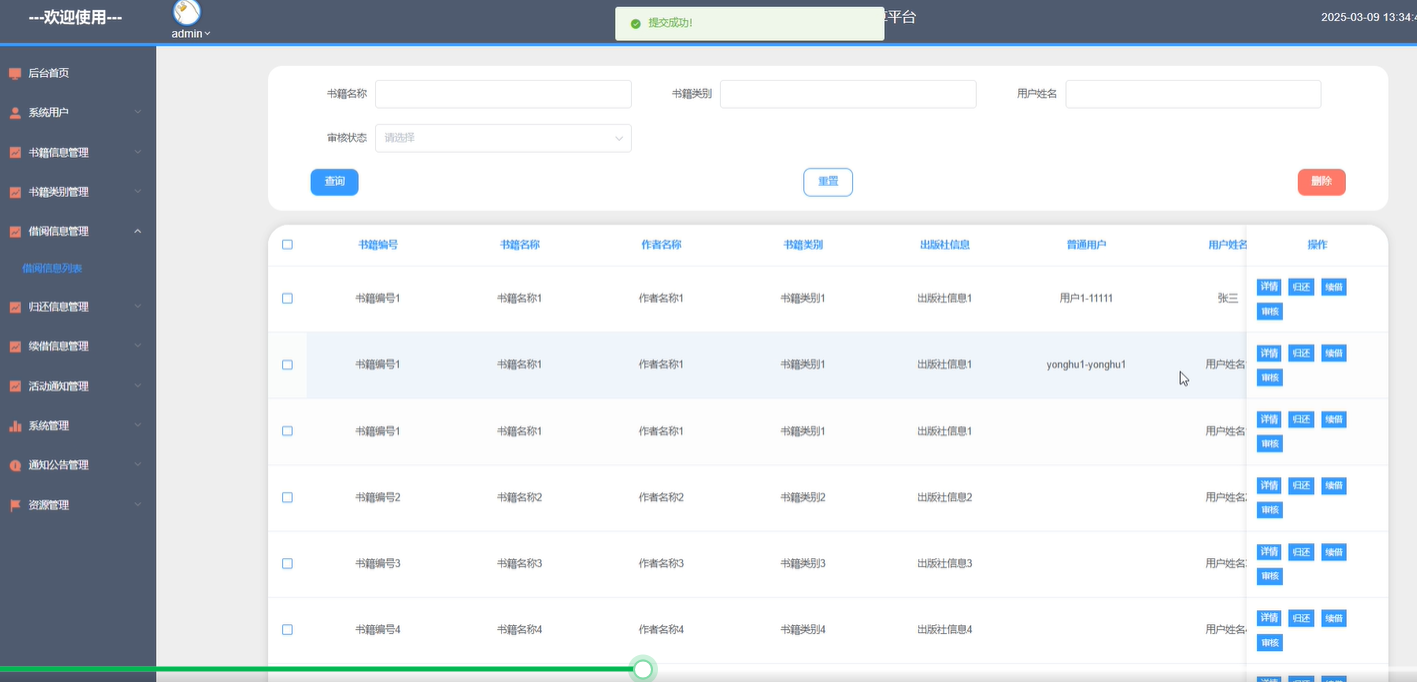Screen dimensions: 1417x682
Task: Click the progress bar handle at the bottom
Action: [x=643, y=669]
